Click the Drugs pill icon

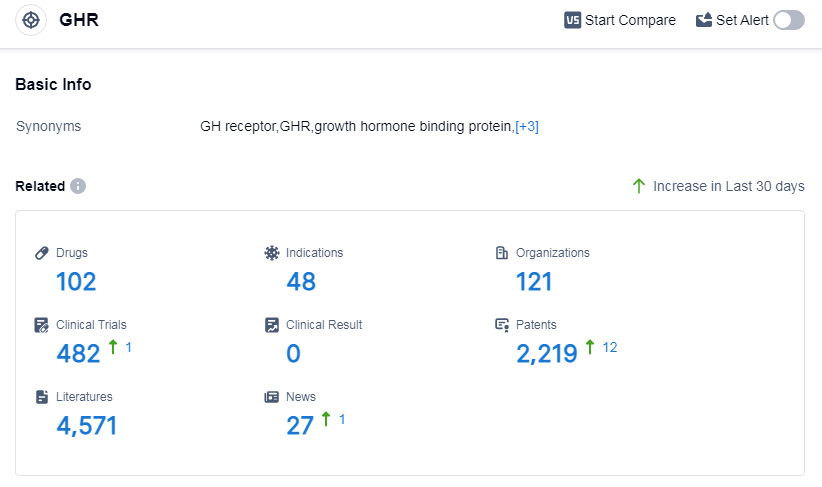click(x=42, y=253)
